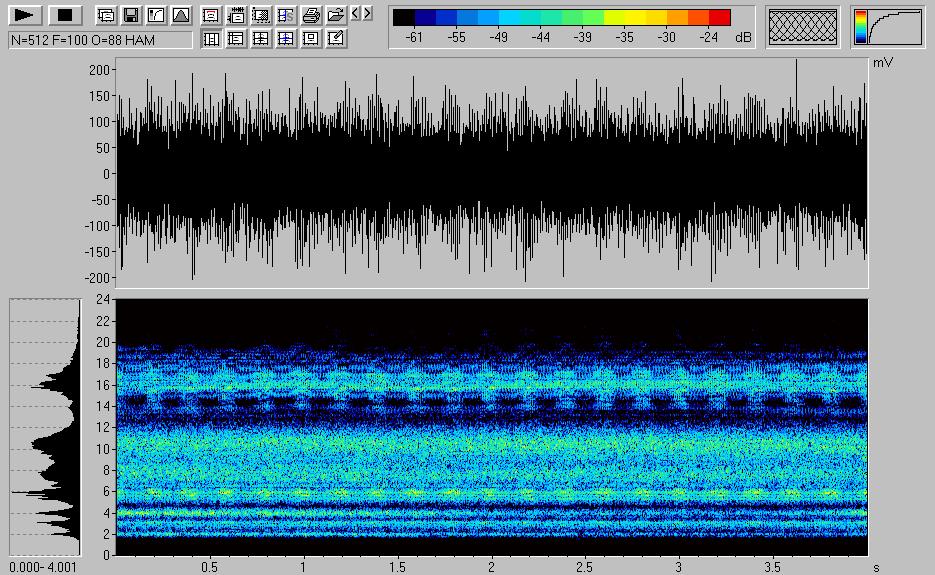Image resolution: width=935 pixels, height=575 pixels.
Task: Toggle the vertical-lines cursor mode button
Action: [x=211, y=39]
